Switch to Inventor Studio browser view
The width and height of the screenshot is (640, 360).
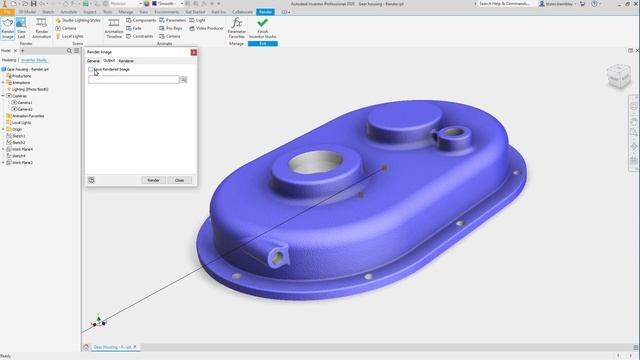click(34, 60)
